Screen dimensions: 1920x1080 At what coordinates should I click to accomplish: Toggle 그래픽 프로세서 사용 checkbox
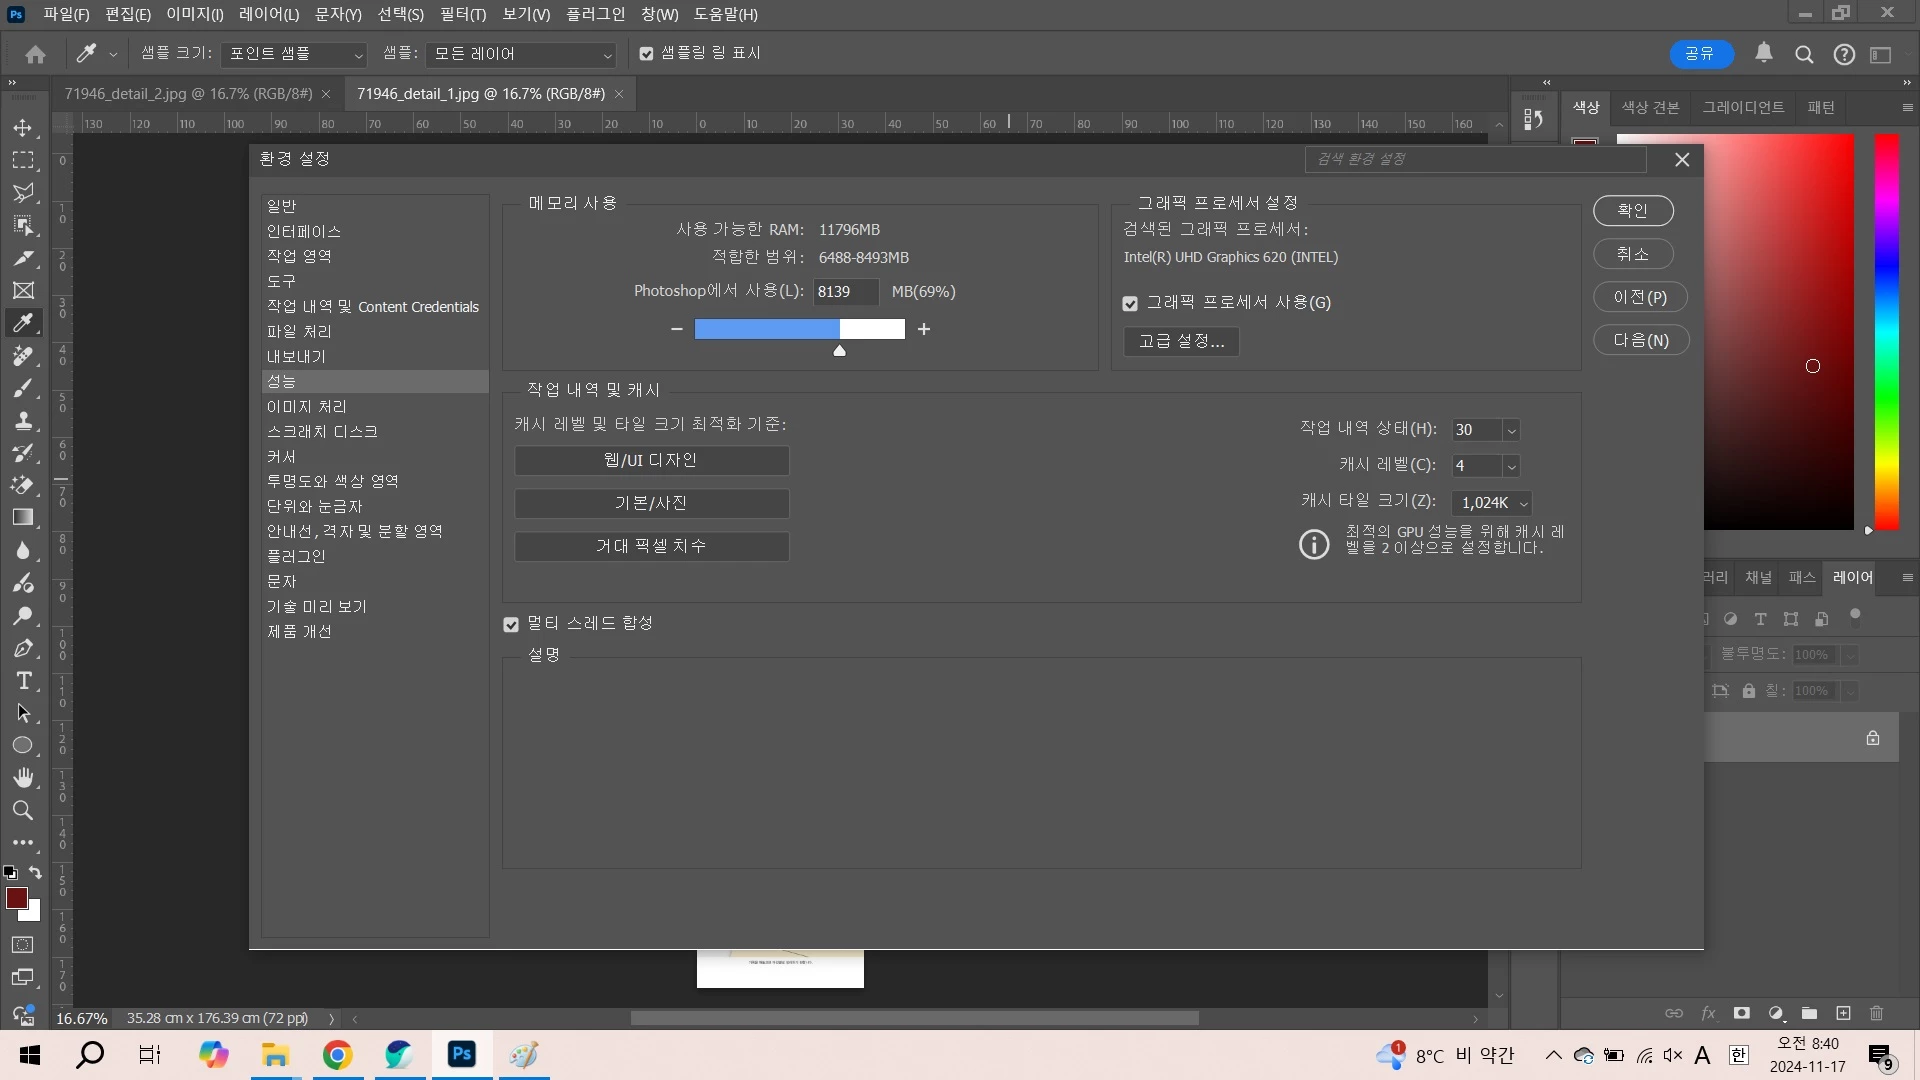coord(1130,303)
